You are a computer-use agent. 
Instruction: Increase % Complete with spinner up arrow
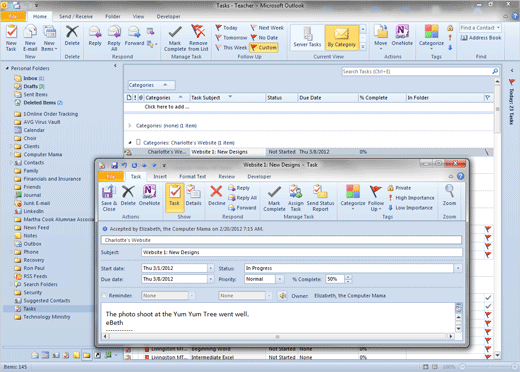click(x=348, y=277)
